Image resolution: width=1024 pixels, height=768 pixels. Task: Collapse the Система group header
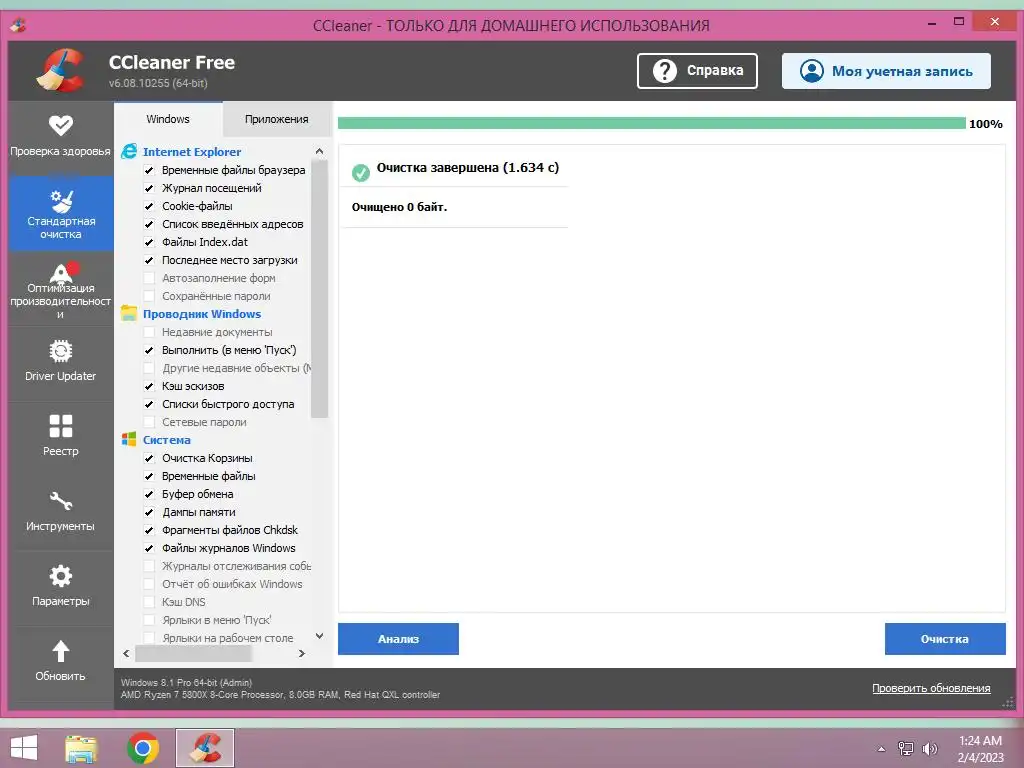167,440
